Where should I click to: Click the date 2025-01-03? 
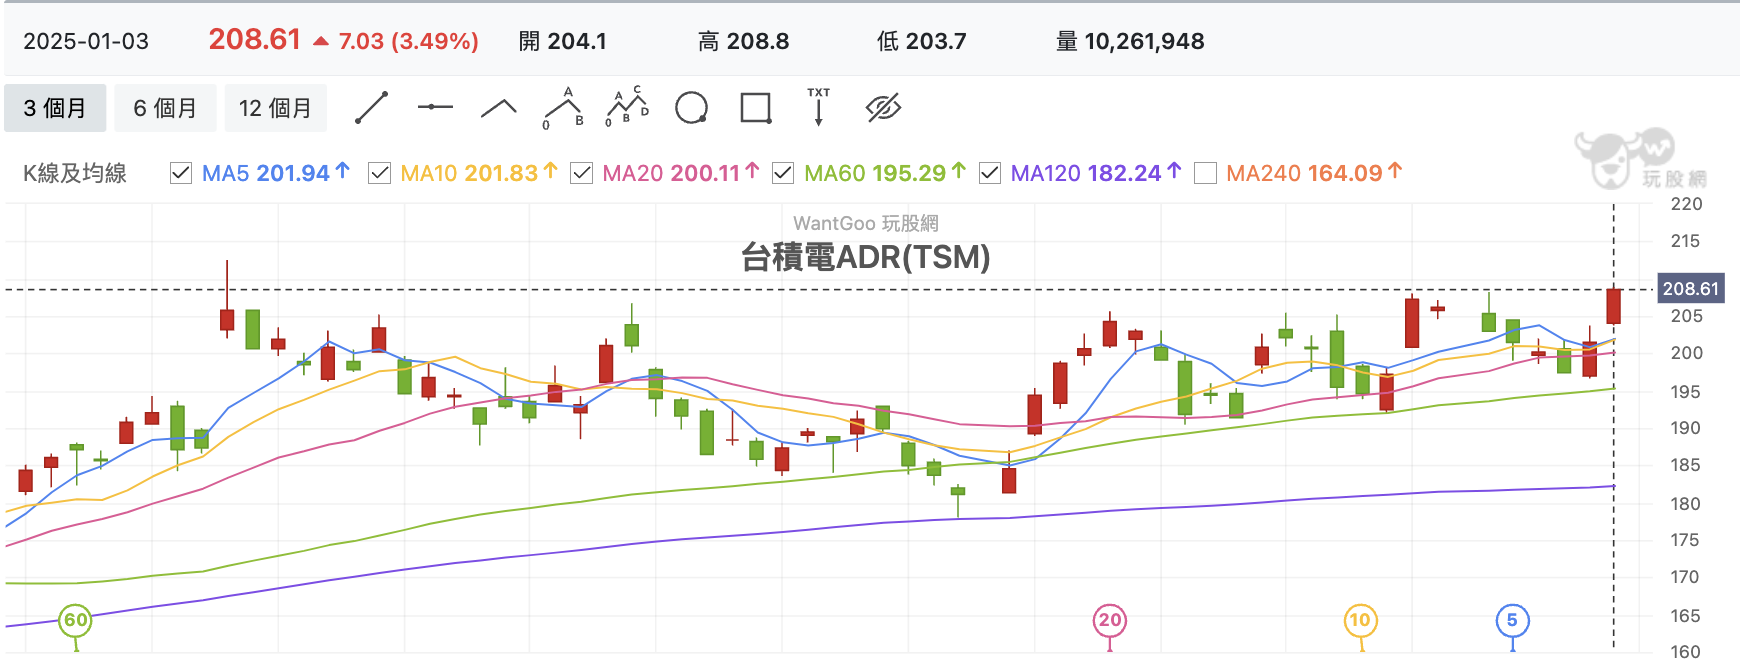(86, 41)
